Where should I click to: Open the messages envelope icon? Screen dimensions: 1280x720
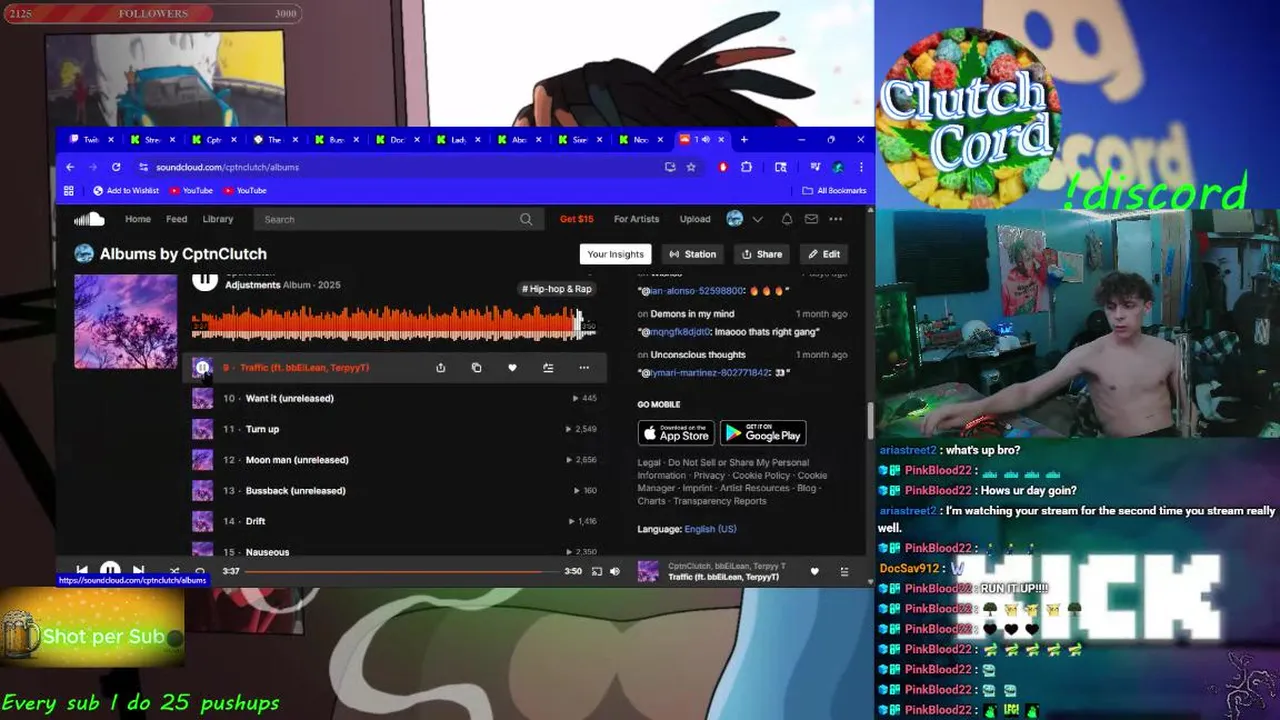point(811,219)
